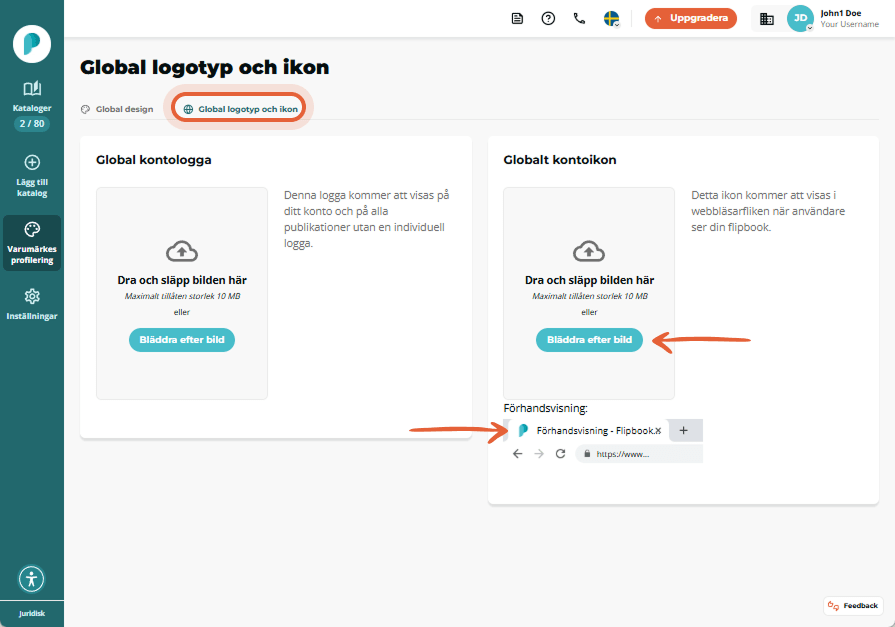The image size is (895, 627).
Task: Select Varumärkes profilering in sidebar
Action: click(x=32, y=243)
